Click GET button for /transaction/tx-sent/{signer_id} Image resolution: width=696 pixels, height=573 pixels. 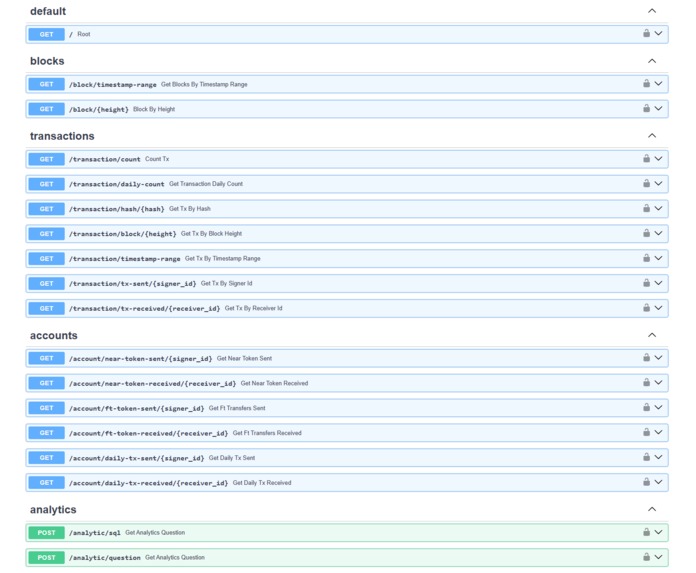tap(47, 283)
